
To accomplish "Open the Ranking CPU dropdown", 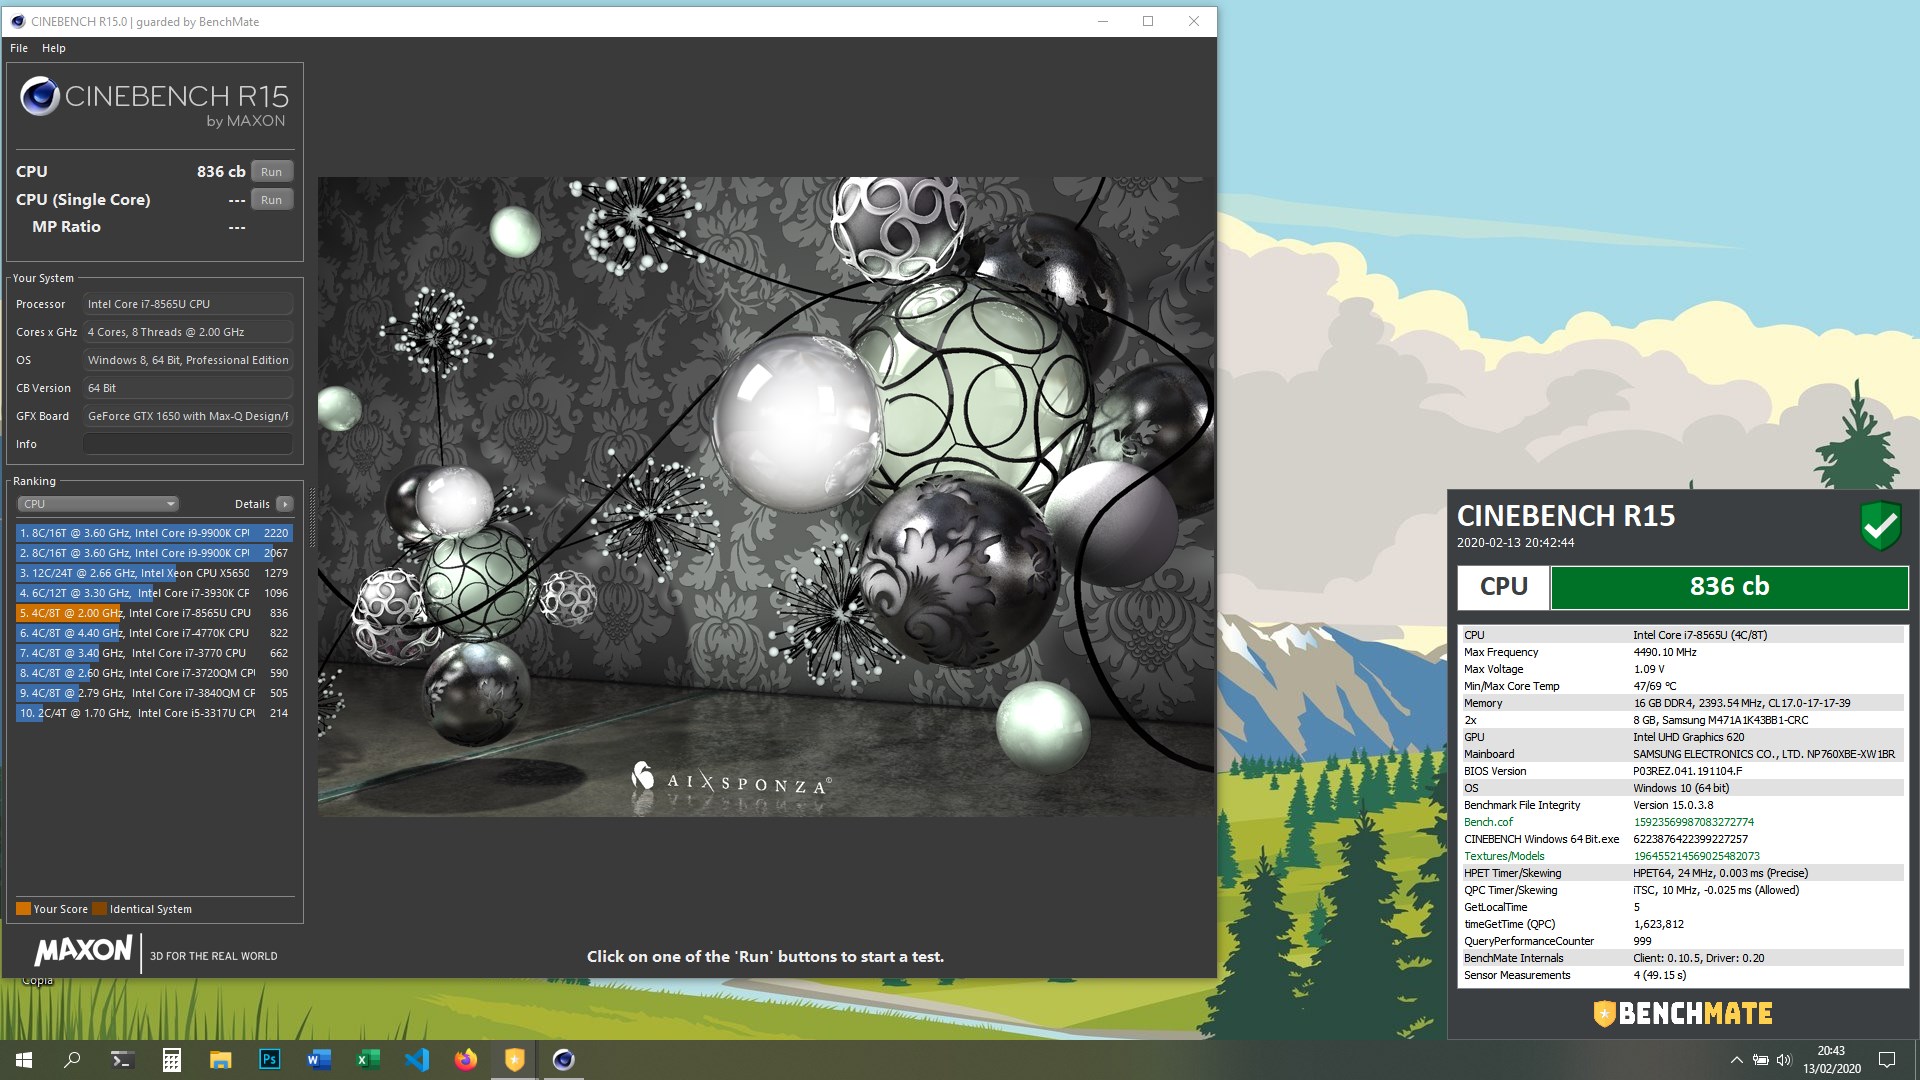I will pos(98,504).
